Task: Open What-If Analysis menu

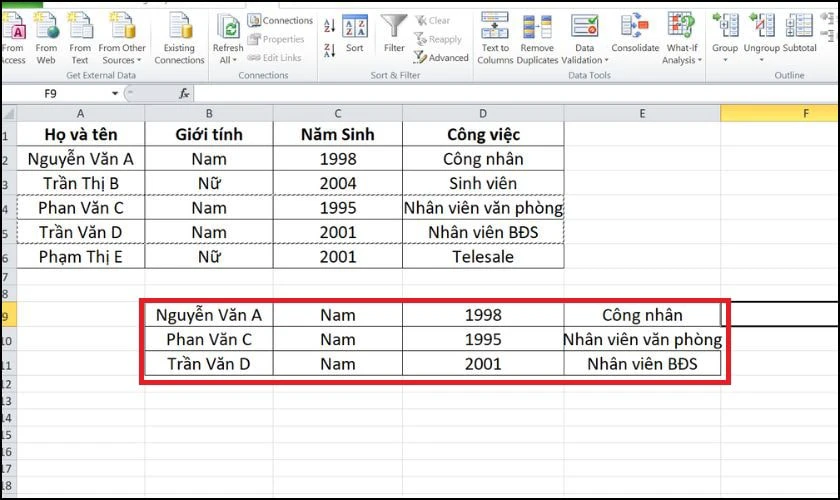Action: pyautogui.click(x=681, y=39)
